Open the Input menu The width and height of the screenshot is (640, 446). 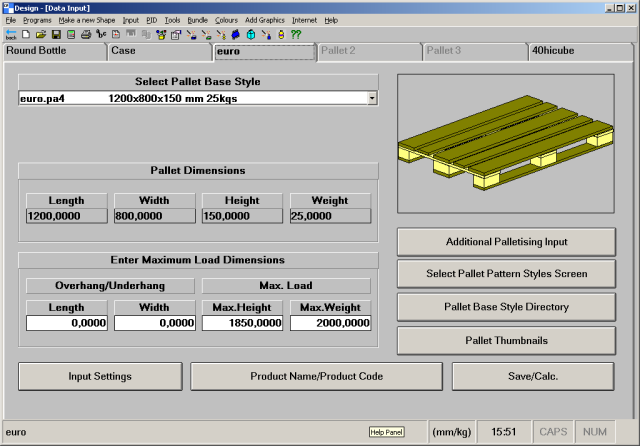point(131,20)
